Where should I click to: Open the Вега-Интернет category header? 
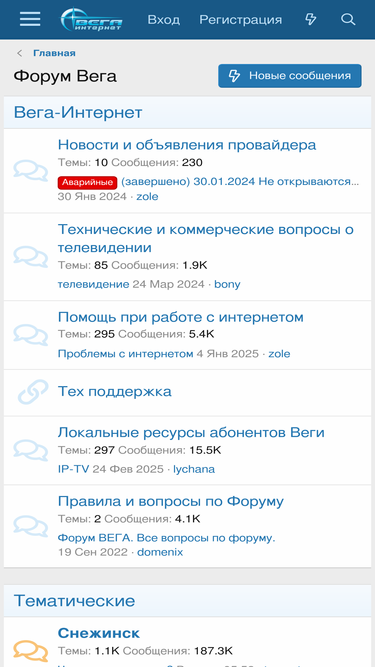78,113
